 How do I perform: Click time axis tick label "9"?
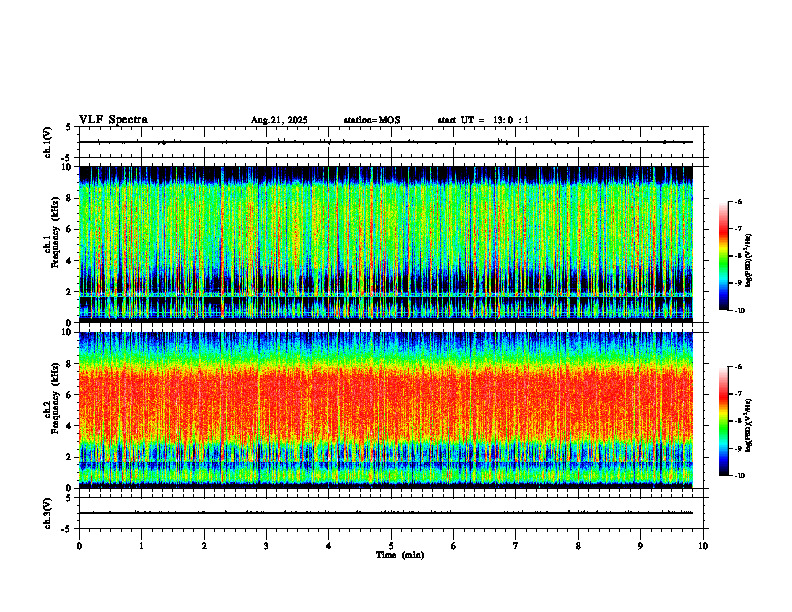coord(640,546)
